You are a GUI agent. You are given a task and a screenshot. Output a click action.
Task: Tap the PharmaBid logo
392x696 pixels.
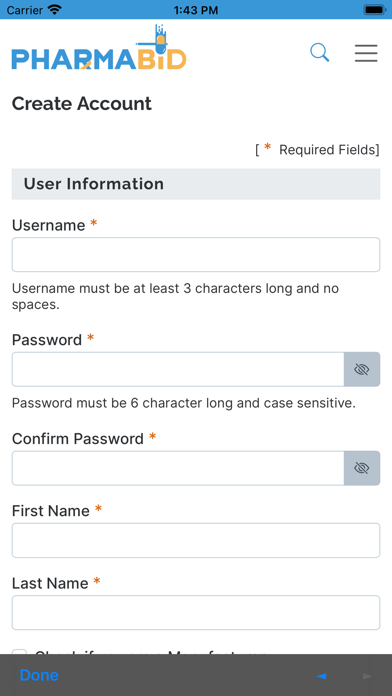pos(99,47)
